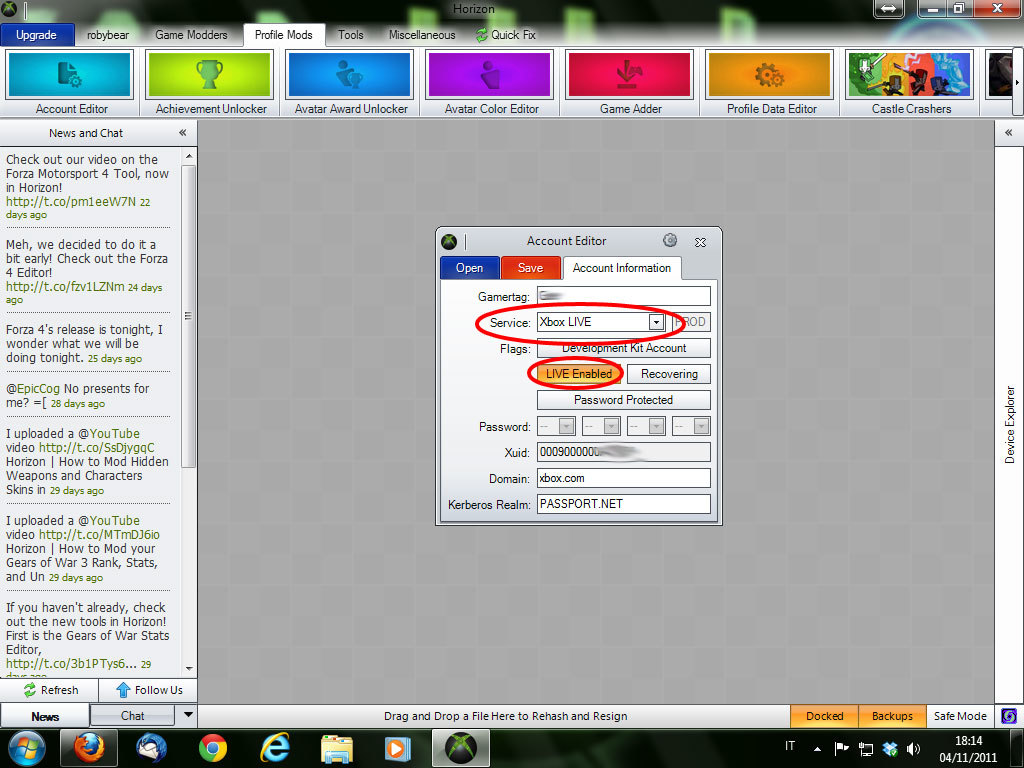Open the Service dropdown showing Xbox LIVE
The height and width of the screenshot is (768, 1024).
click(656, 322)
